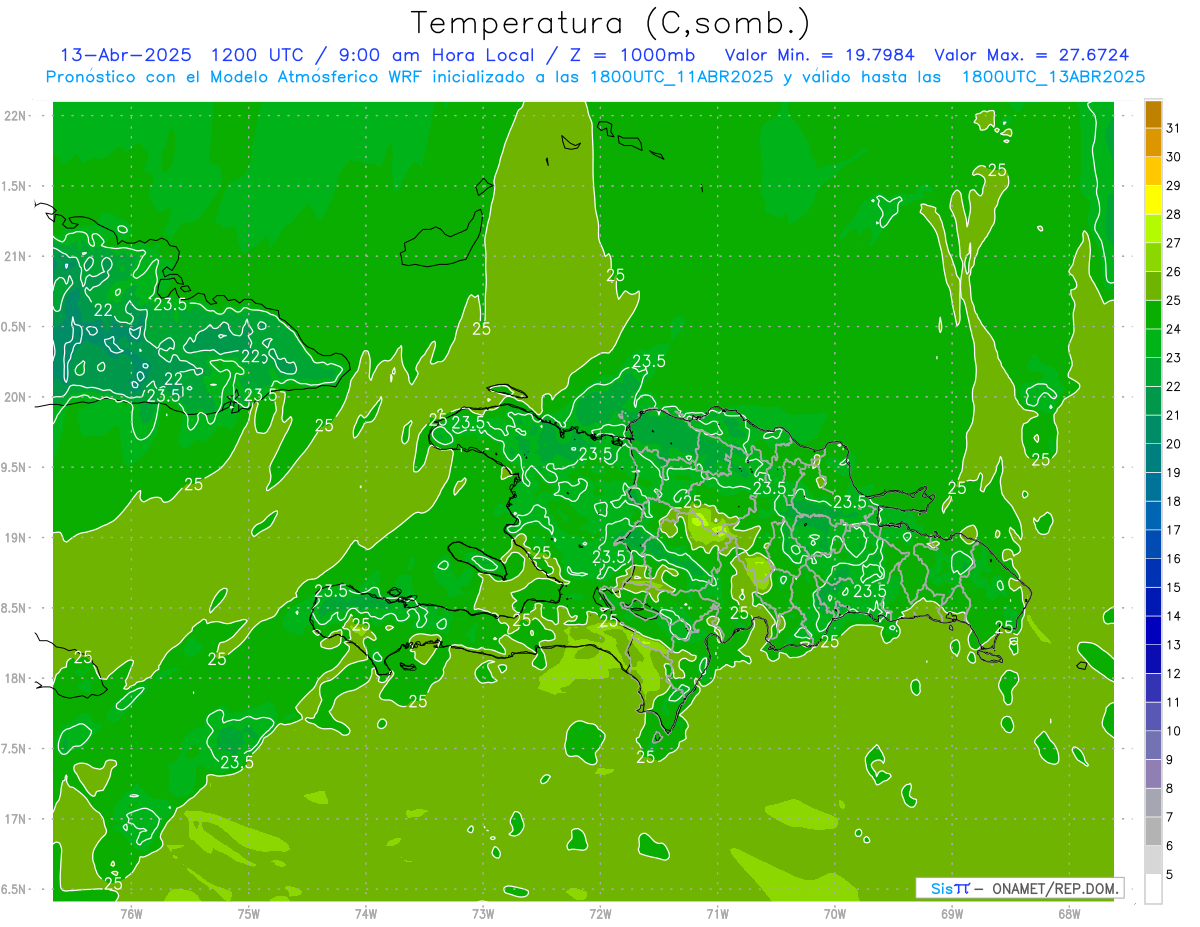This screenshot has width=1200, height=927.
Task: Click 'Valor Min. = 19.7984' readout
Action: pyautogui.click(x=821, y=55)
